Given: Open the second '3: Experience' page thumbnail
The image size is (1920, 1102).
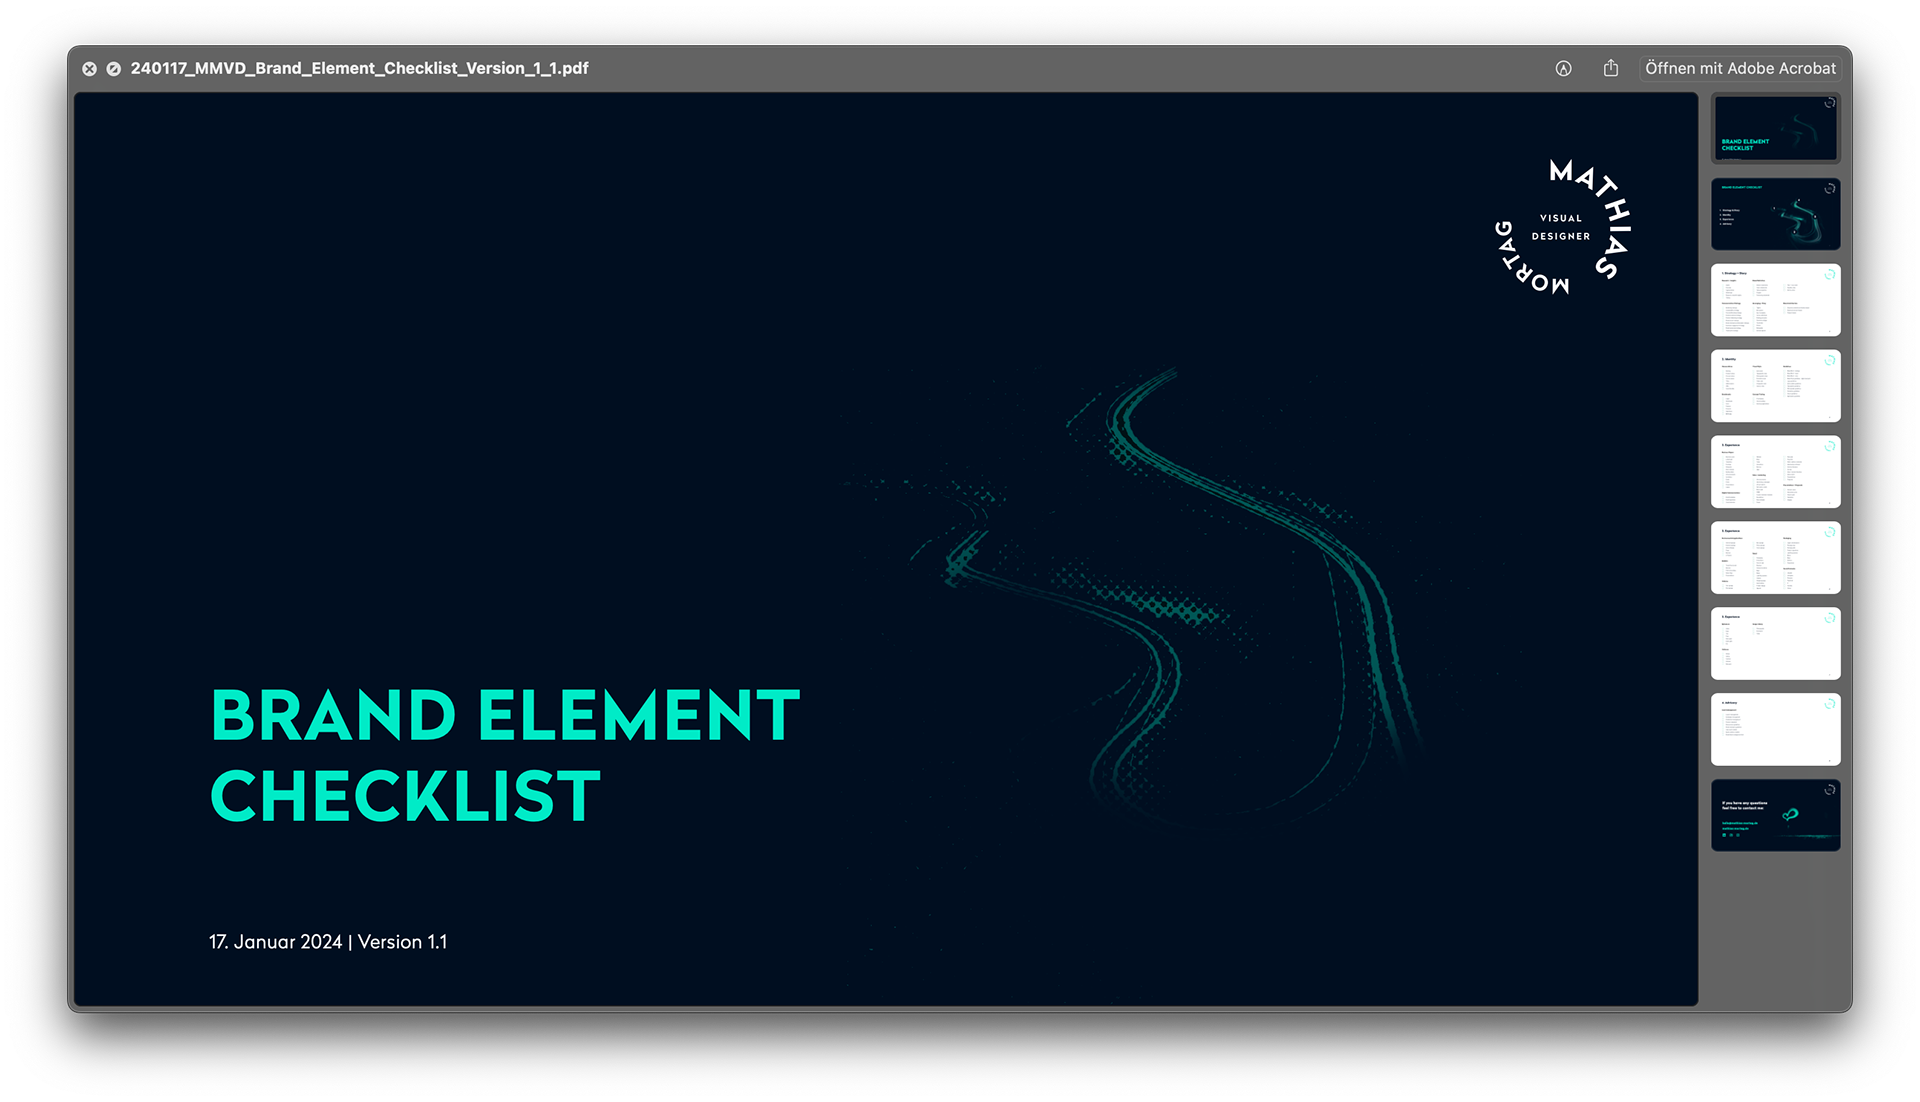Looking at the screenshot, I should pos(1775,557).
